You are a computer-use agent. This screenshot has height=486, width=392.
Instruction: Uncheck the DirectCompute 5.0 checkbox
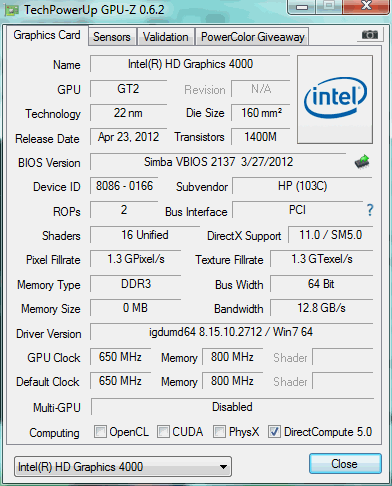[274, 432]
